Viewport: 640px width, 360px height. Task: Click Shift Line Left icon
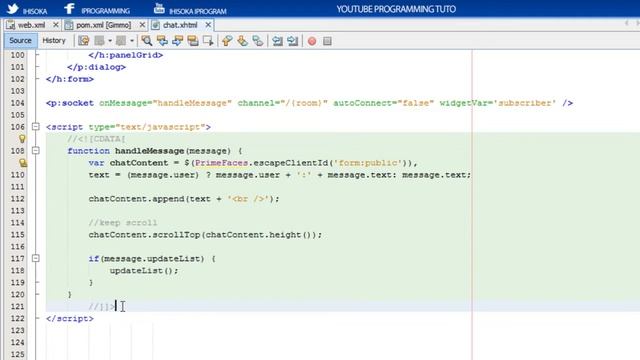click(278, 41)
